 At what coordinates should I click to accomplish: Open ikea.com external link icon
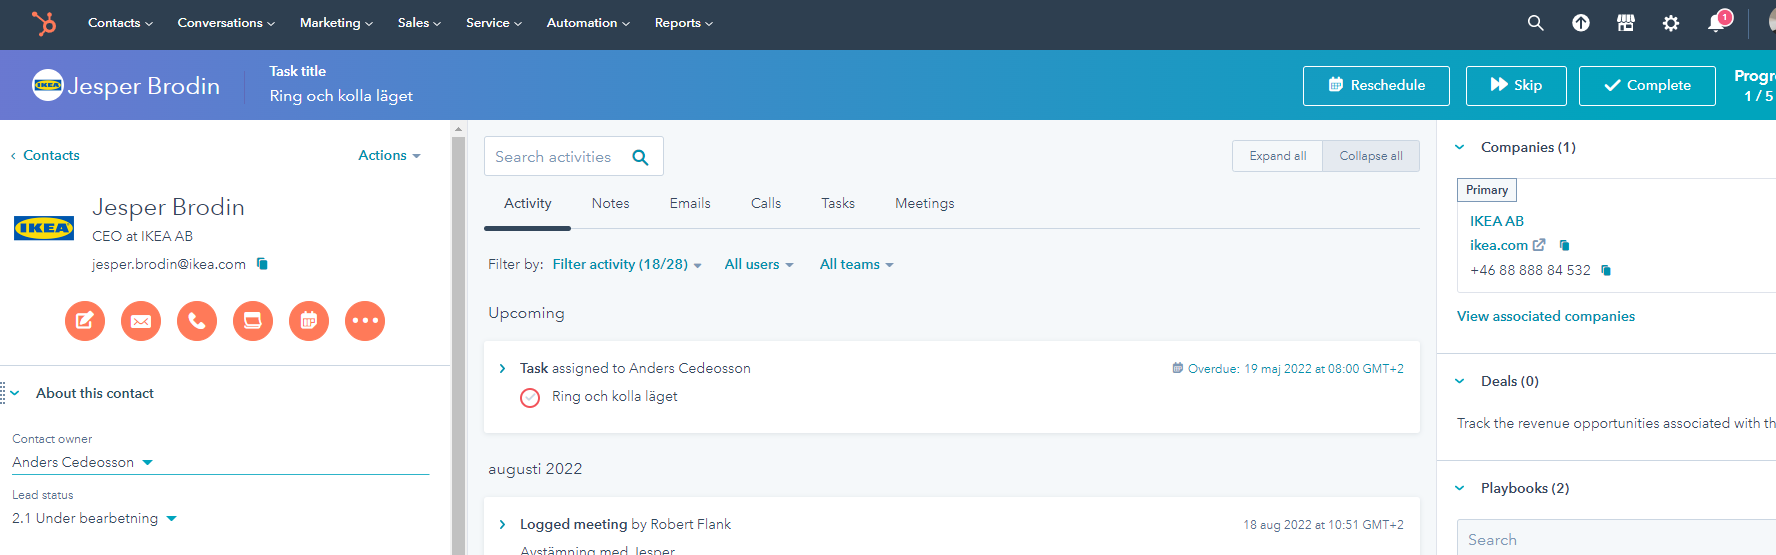(x=1539, y=245)
